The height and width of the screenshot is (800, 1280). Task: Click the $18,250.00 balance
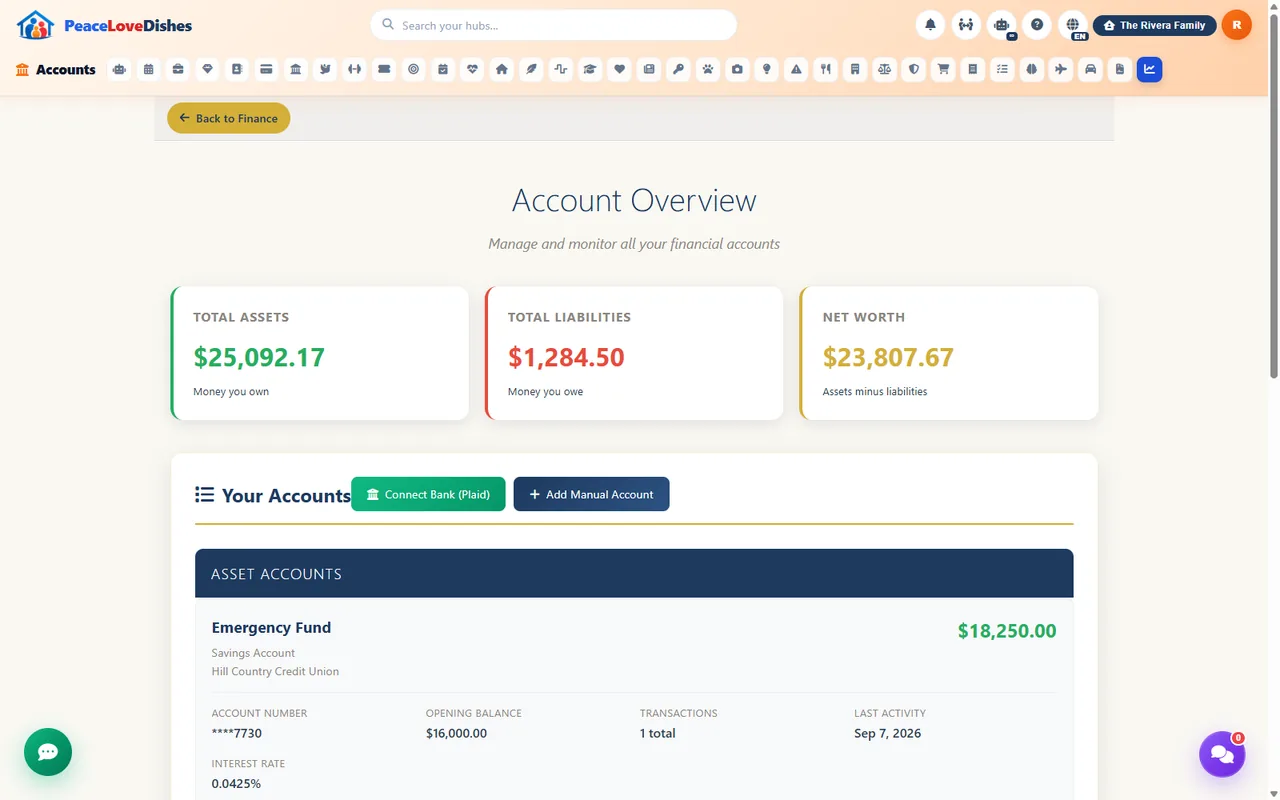[1007, 631]
